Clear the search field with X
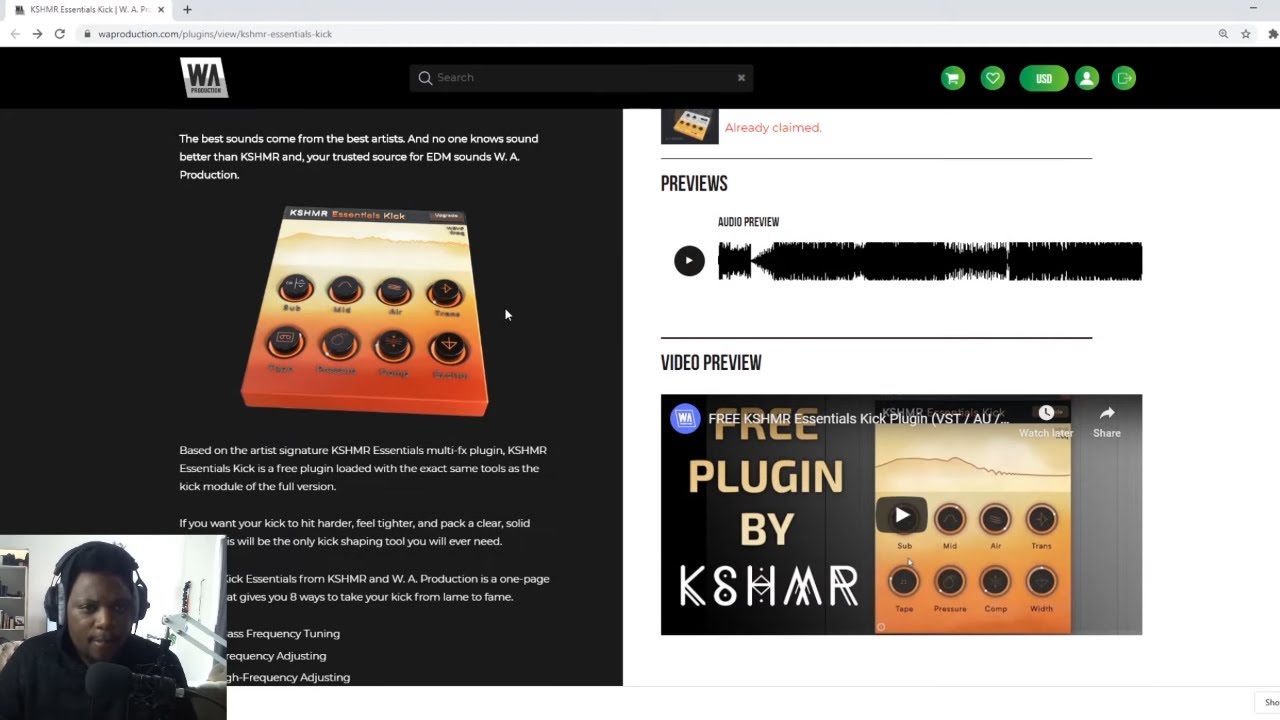This screenshot has height=720, width=1280. (x=741, y=77)
